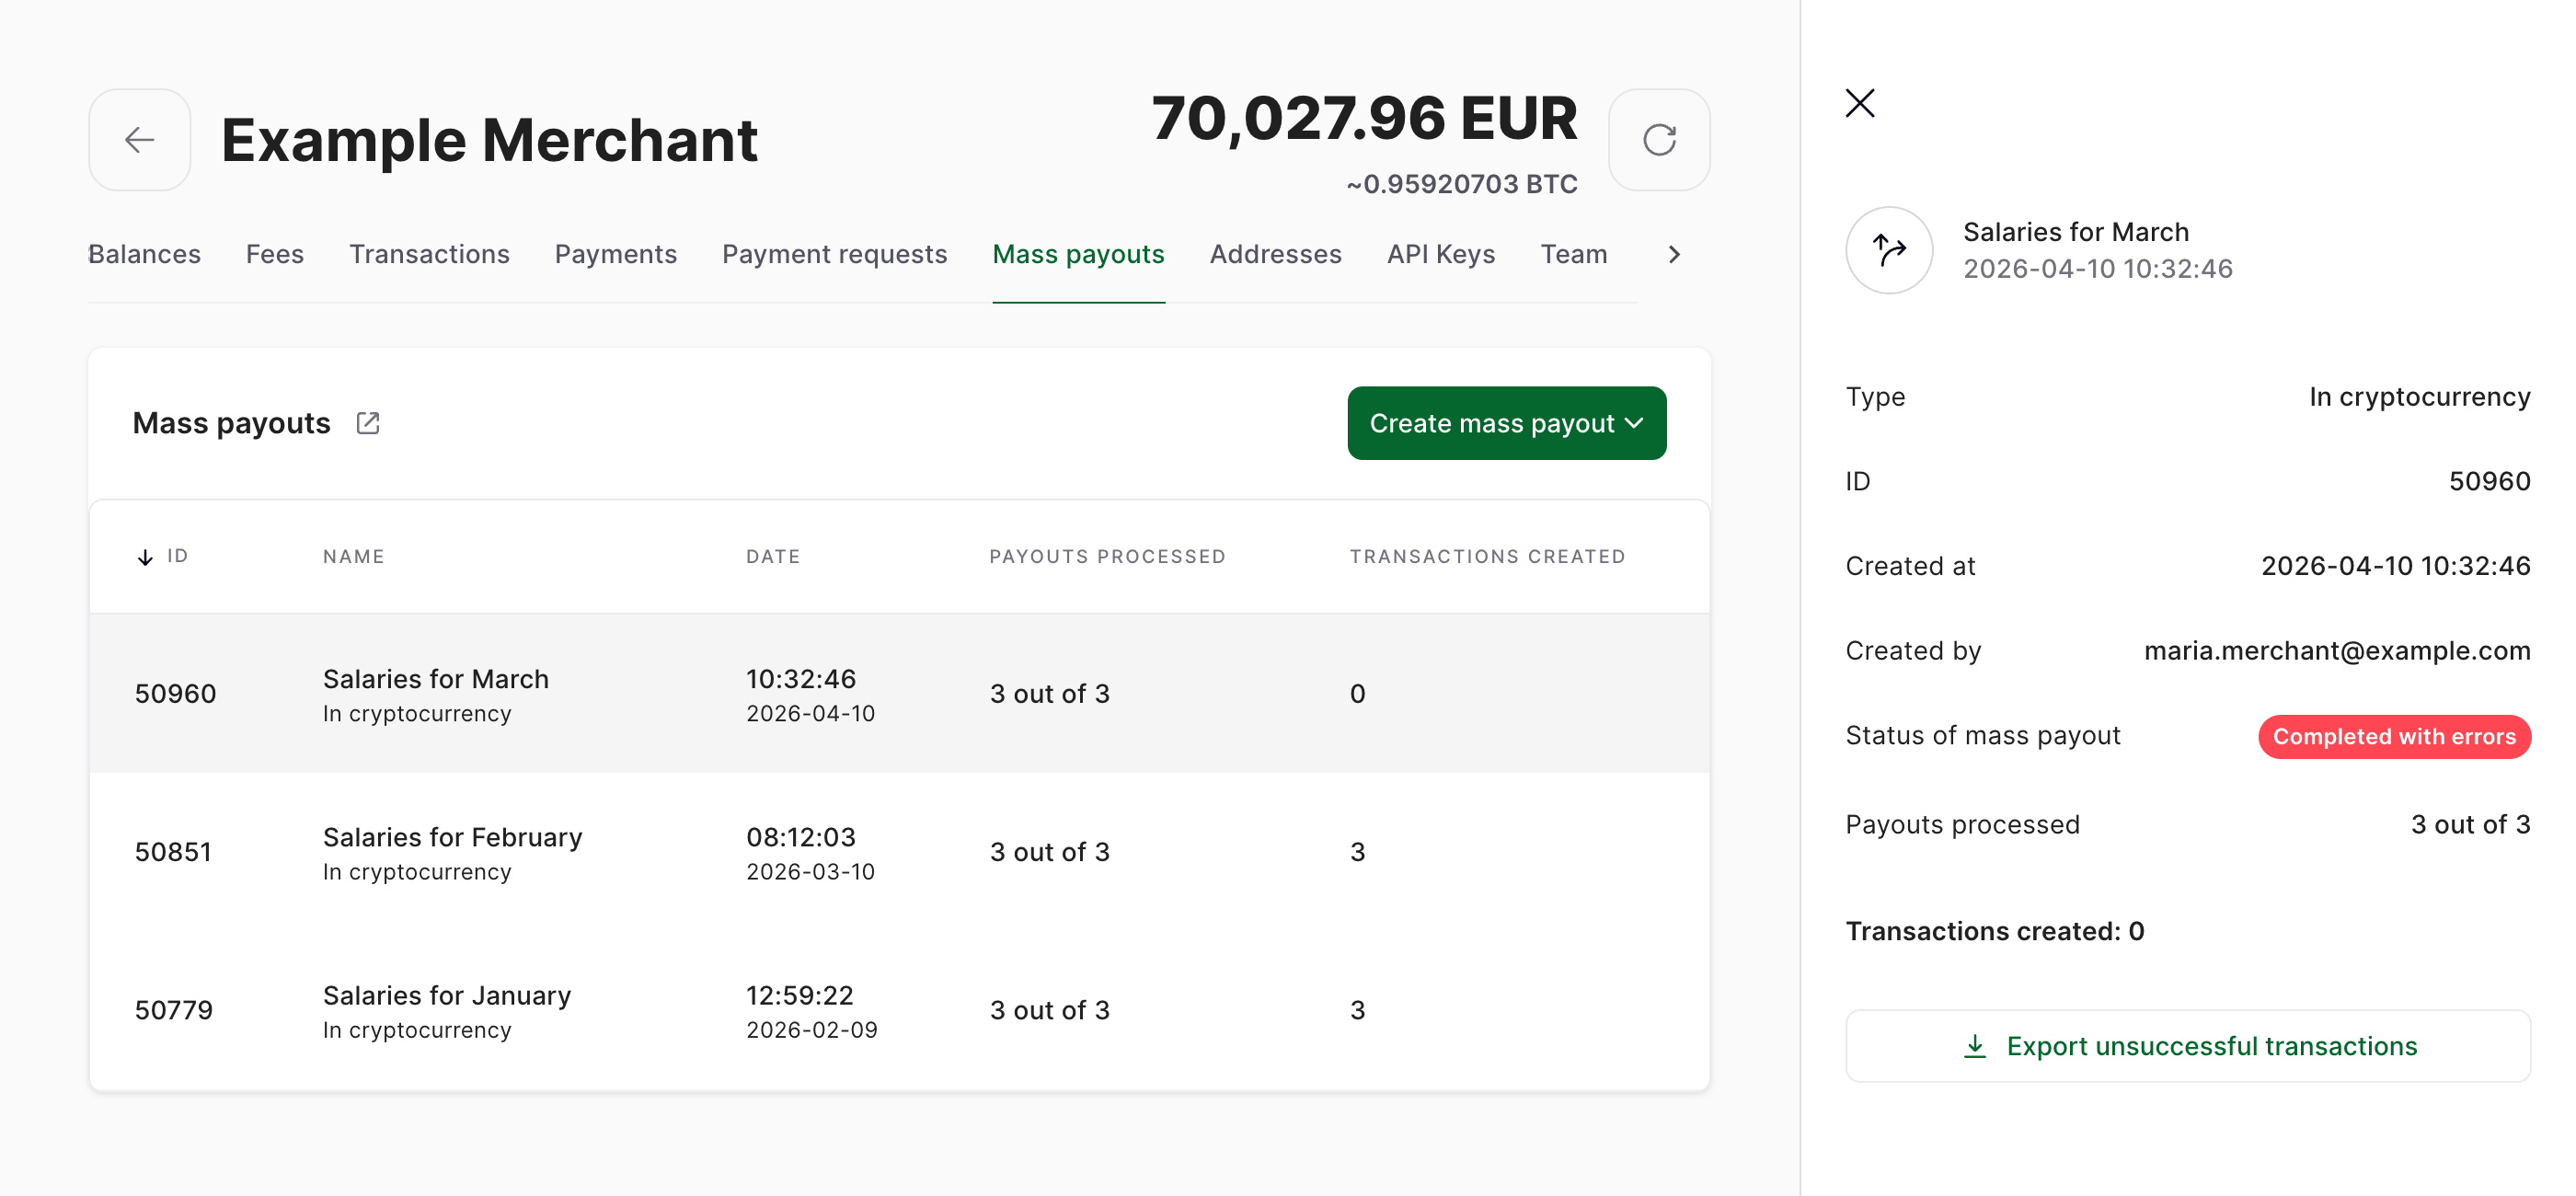Select the Mass payouts tab
Image resolution: width=2576 pixels, height=1196 pixels.
(1078, 254)
